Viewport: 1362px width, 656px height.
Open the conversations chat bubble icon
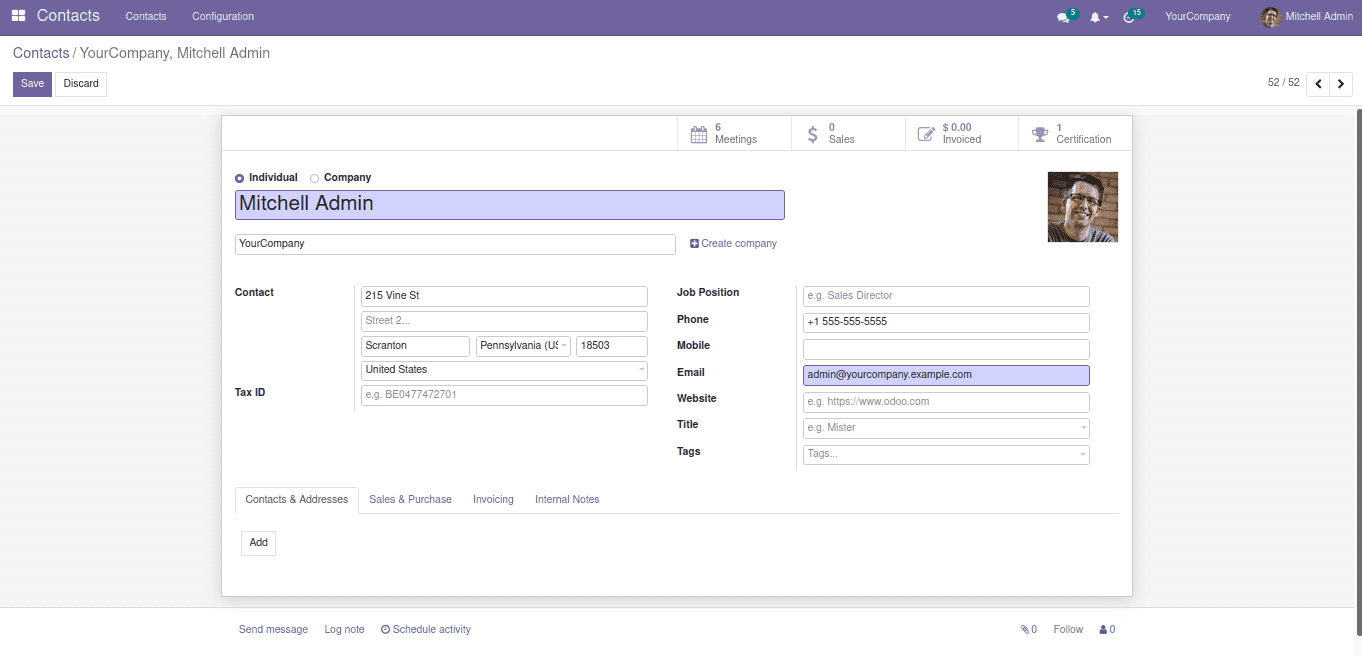point(1063,17)
